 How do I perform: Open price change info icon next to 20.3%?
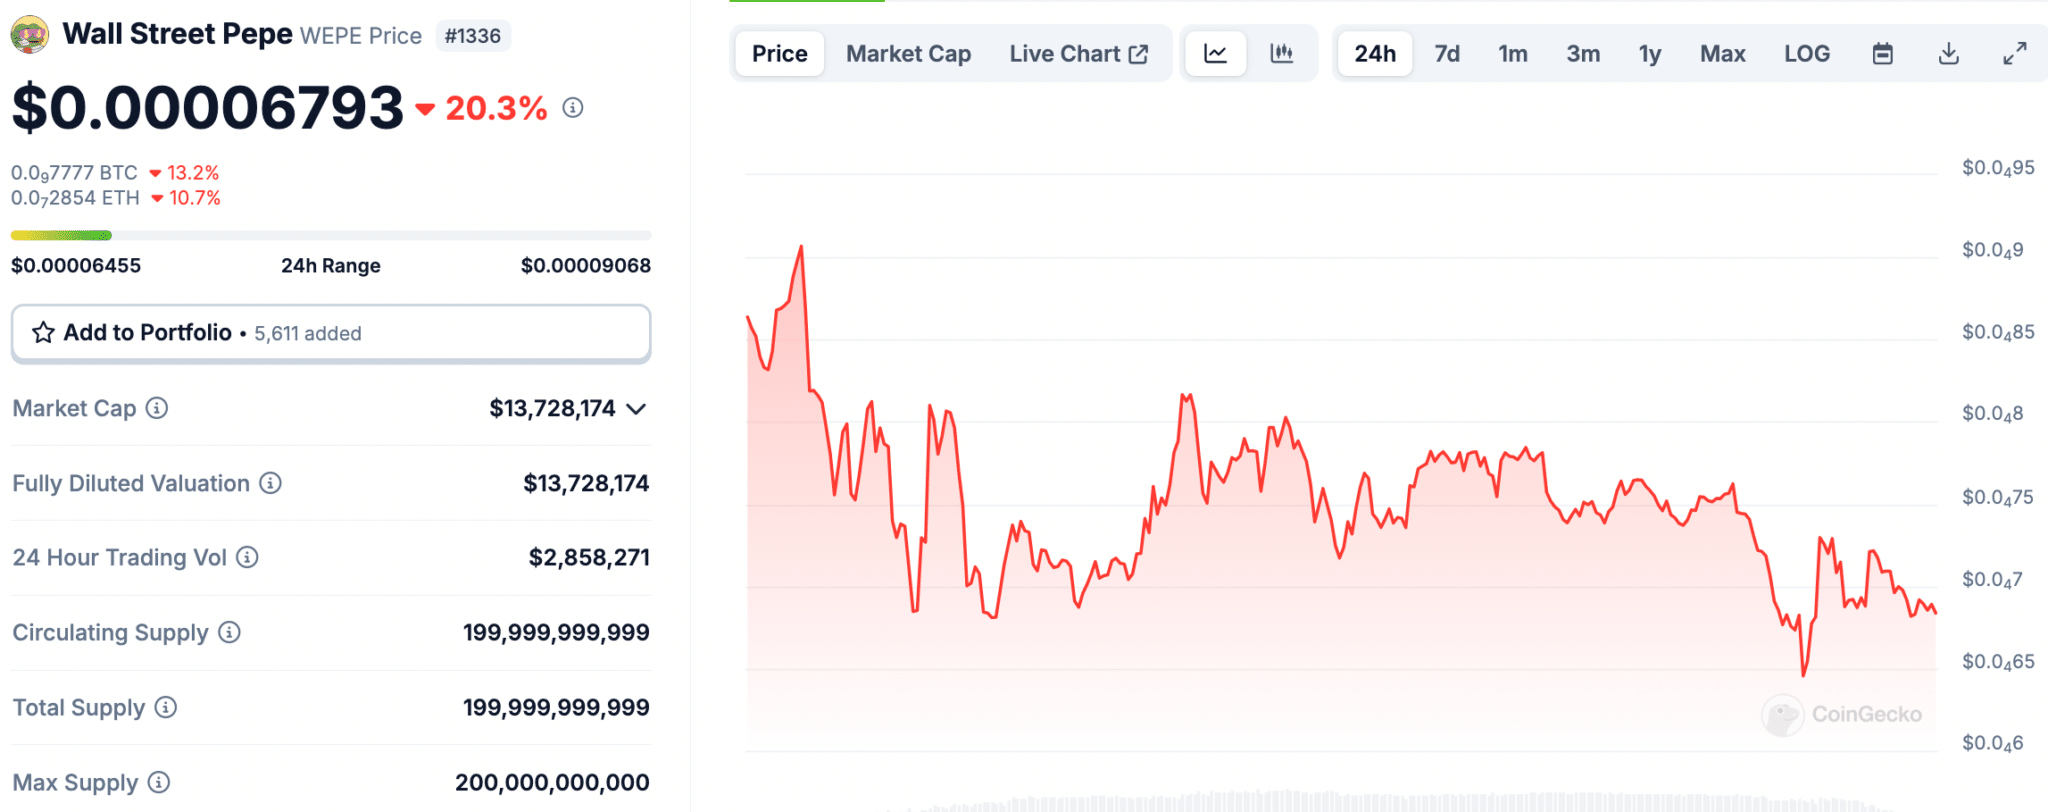(573, 107)
